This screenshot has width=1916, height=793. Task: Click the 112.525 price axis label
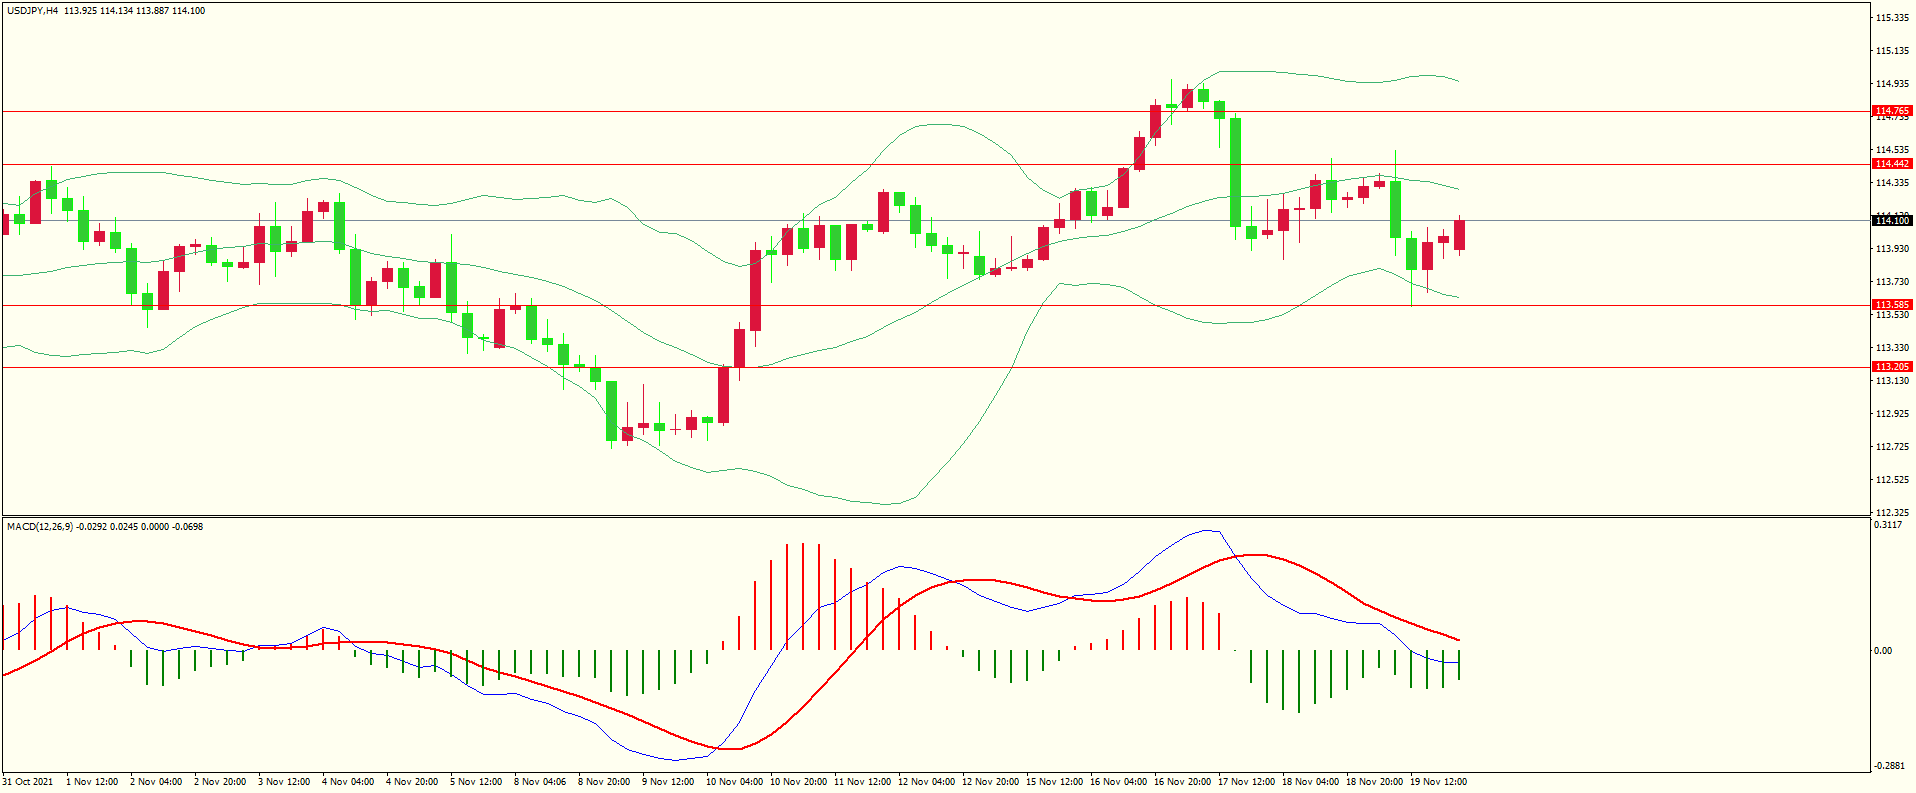tap(1893, 480)
